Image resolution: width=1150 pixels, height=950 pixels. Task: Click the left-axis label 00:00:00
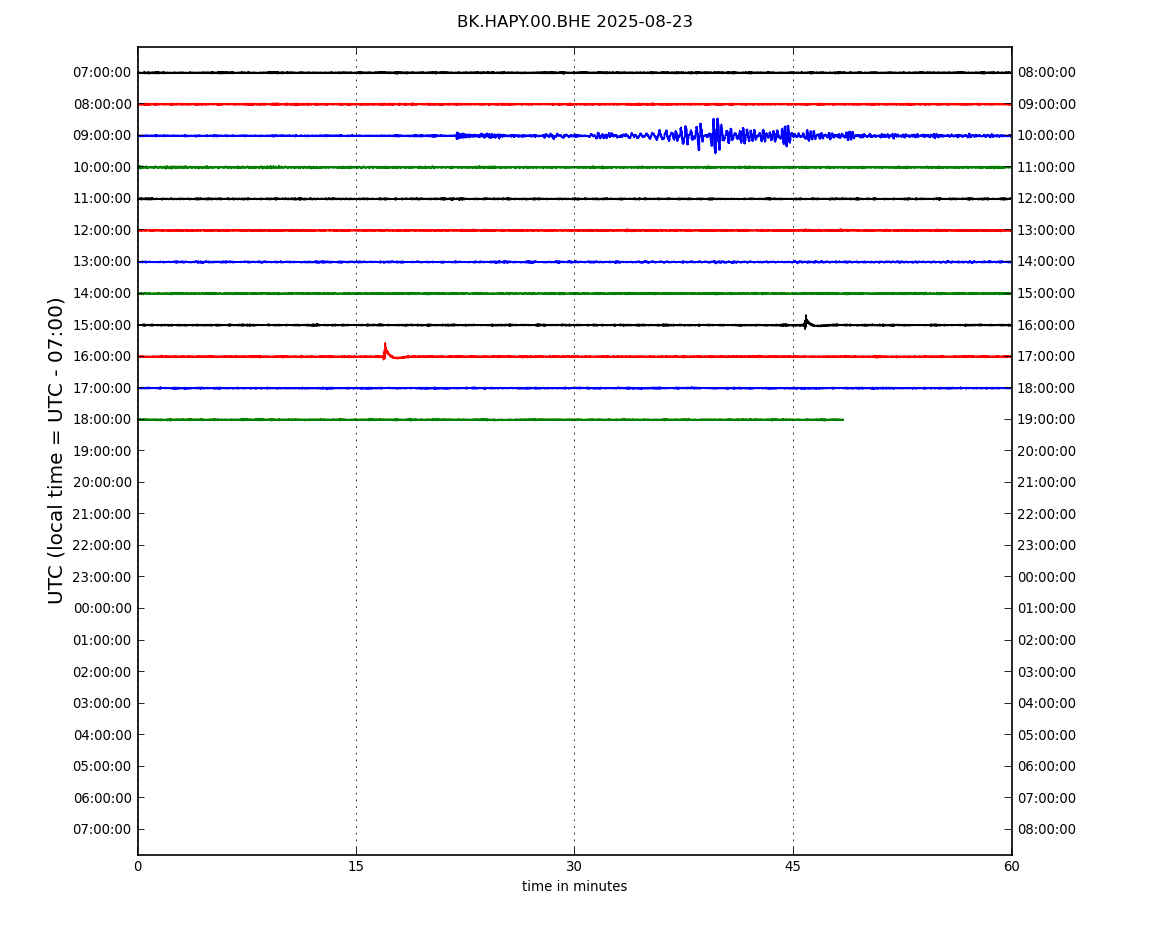pyautogui.click(x=103, y=609)
